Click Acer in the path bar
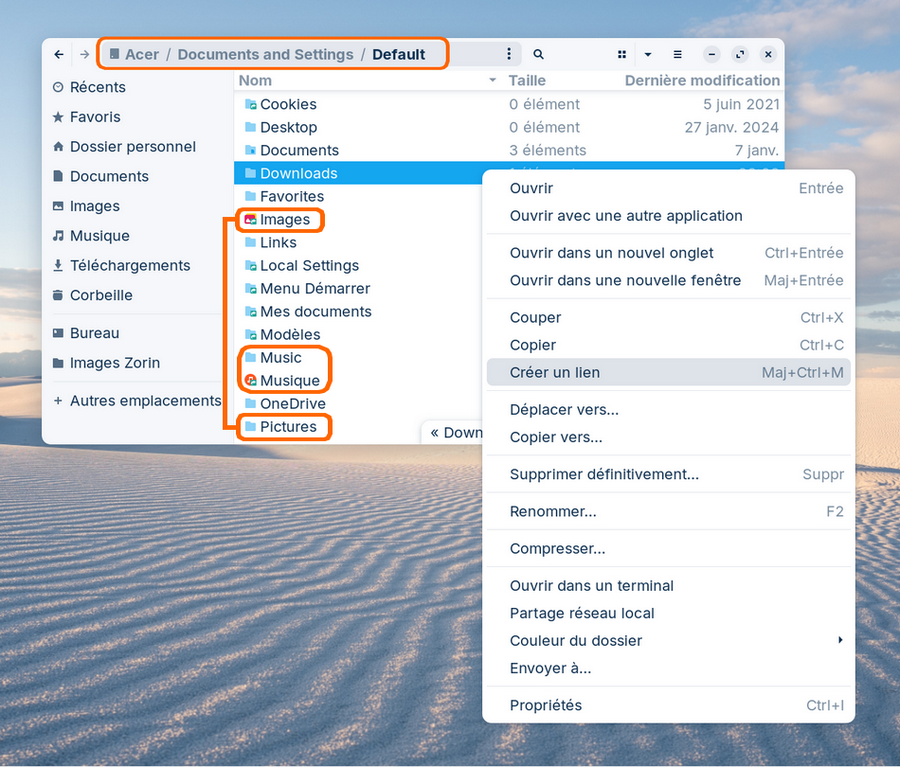The height and width of the screenshot is (767, 900). point(141,54)
